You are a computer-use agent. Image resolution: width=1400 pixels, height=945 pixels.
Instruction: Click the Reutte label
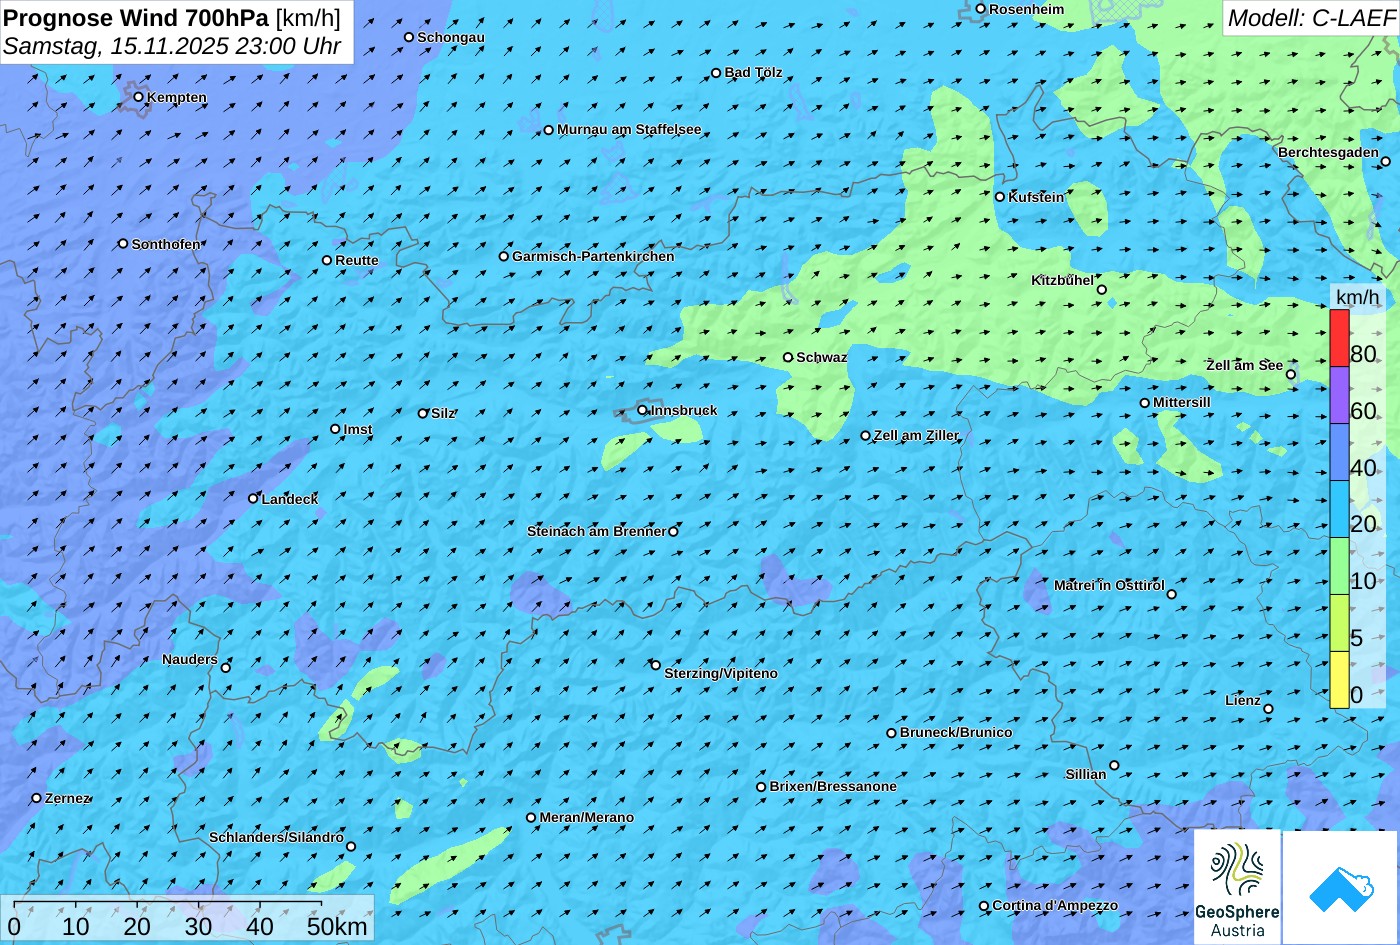click(357, 260)
